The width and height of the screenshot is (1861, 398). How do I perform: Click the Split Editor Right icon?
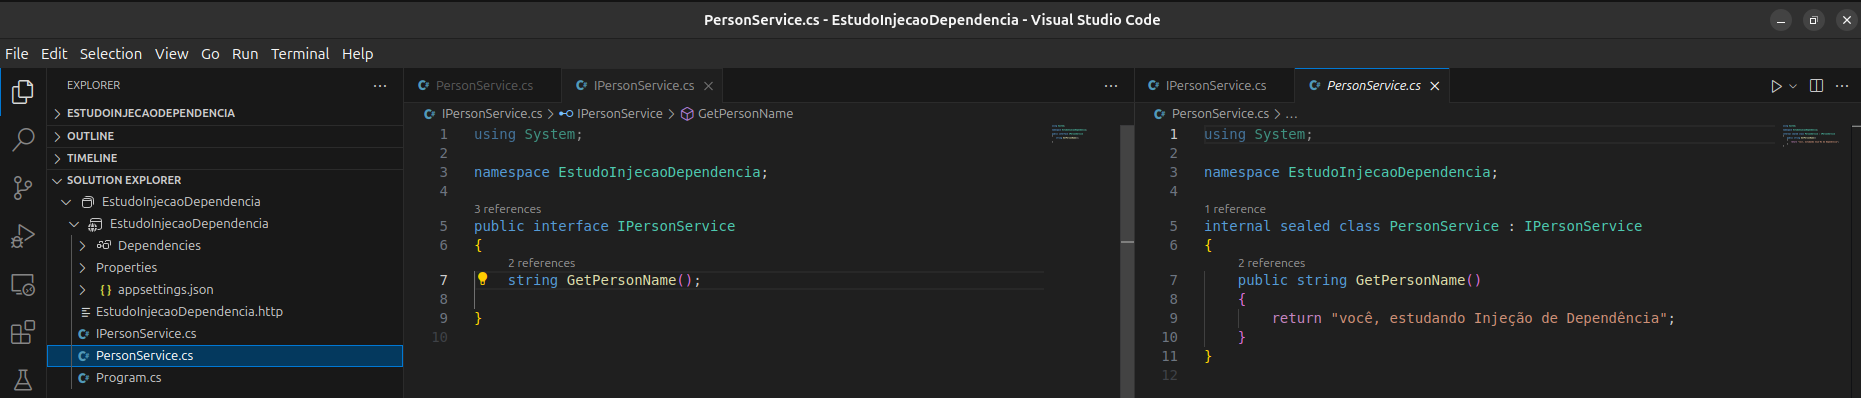[x=1816, y=86]
